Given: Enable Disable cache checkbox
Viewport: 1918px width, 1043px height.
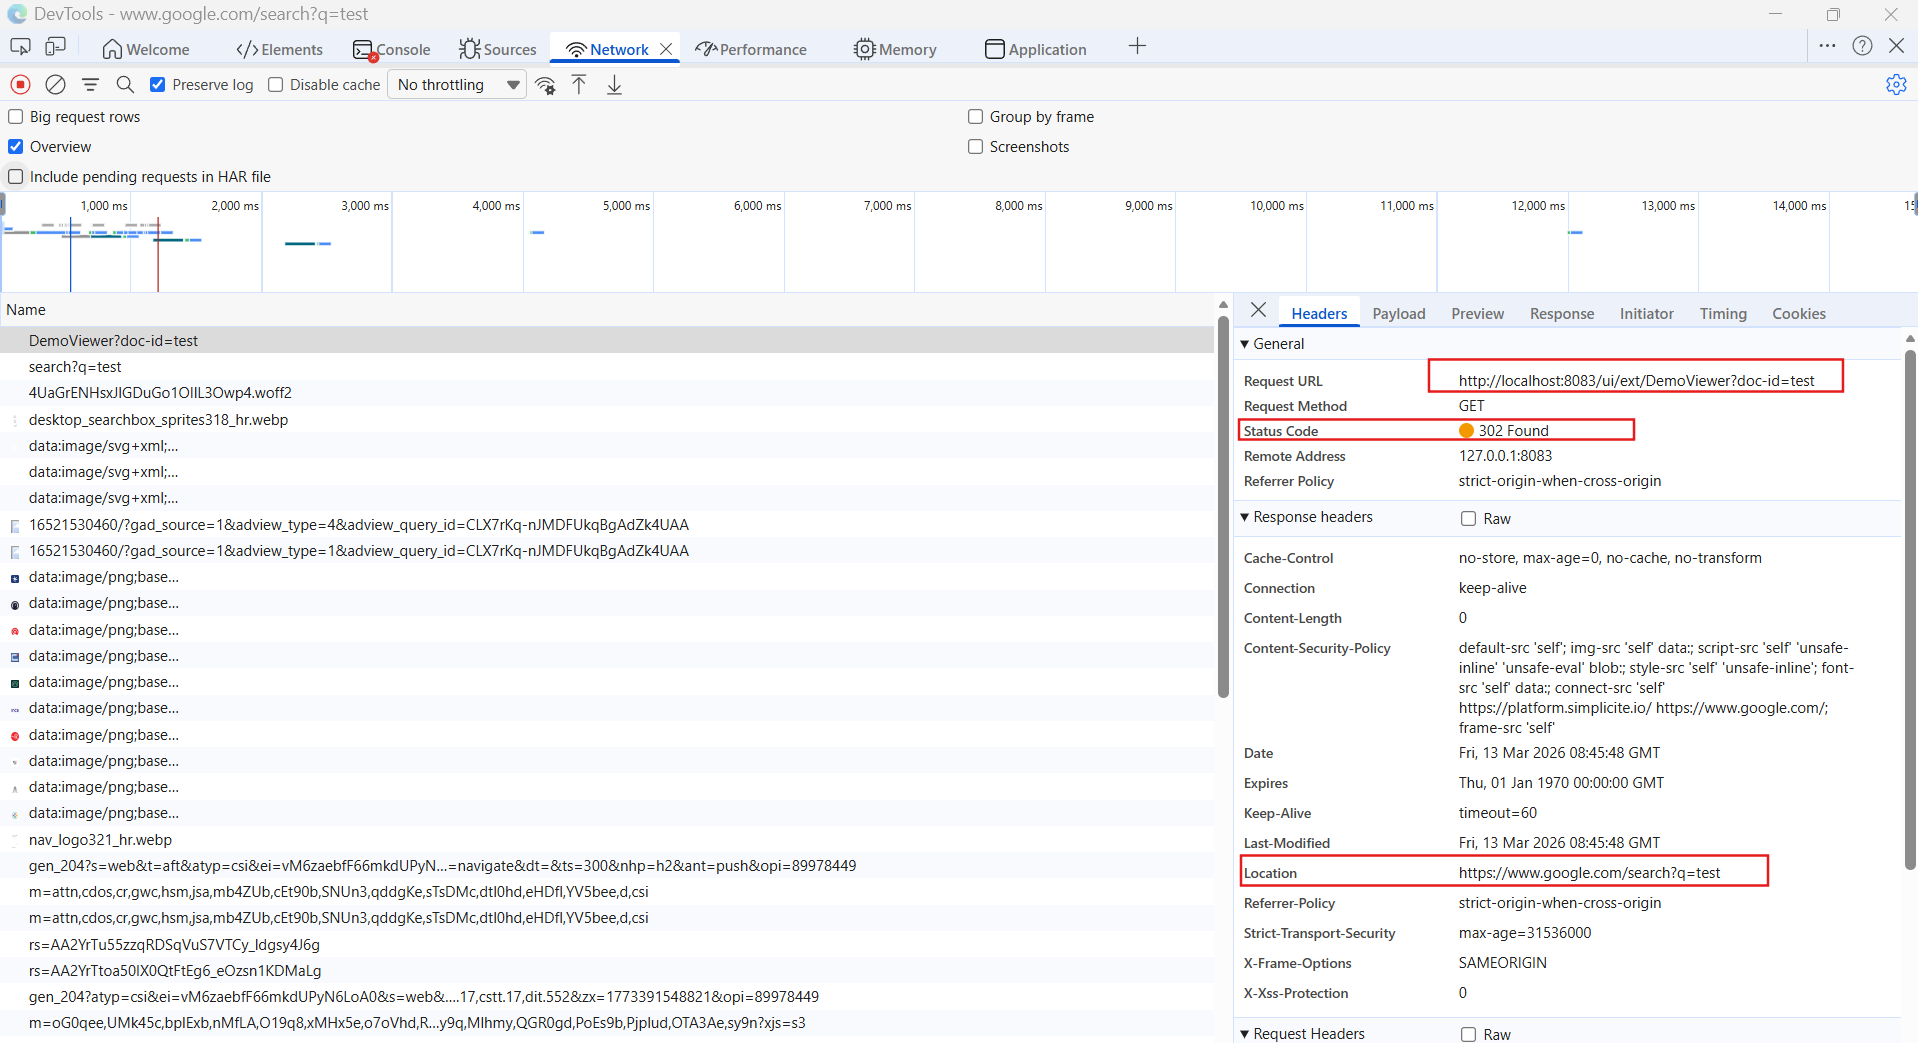Looking at the screenshot, I should click(x=276, y=85).
